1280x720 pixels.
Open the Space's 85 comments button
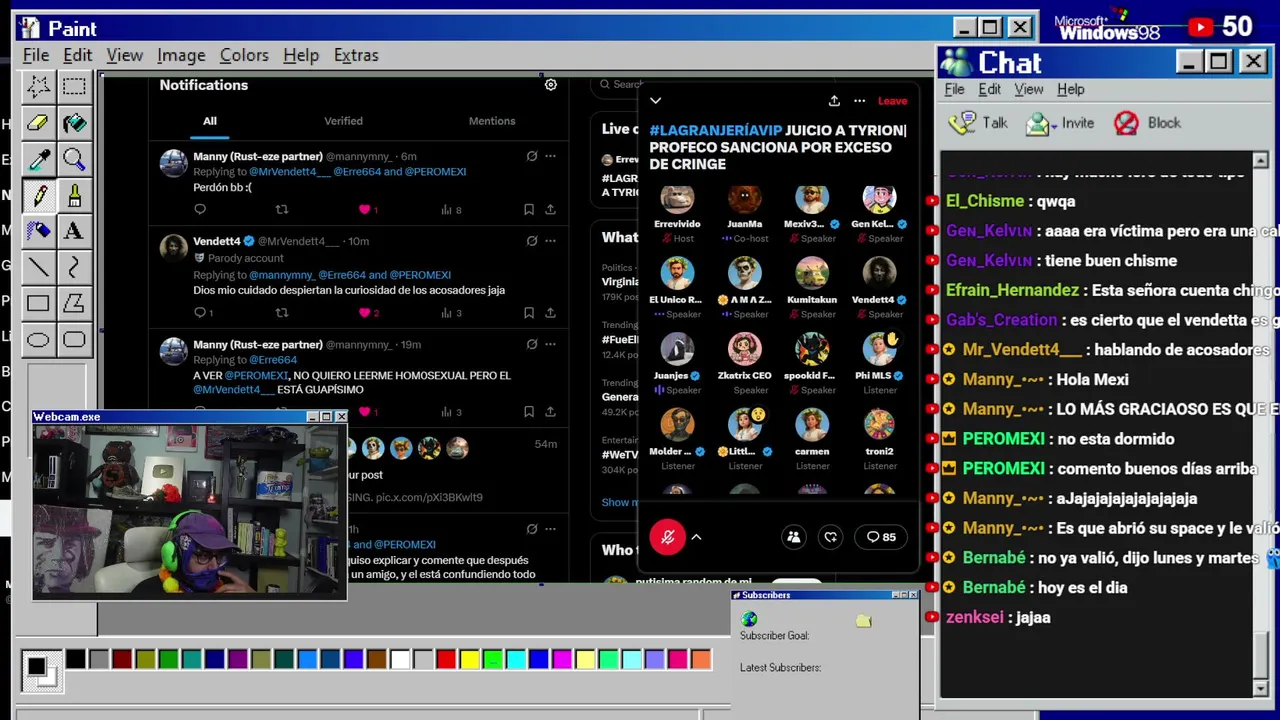click(881, 537)
